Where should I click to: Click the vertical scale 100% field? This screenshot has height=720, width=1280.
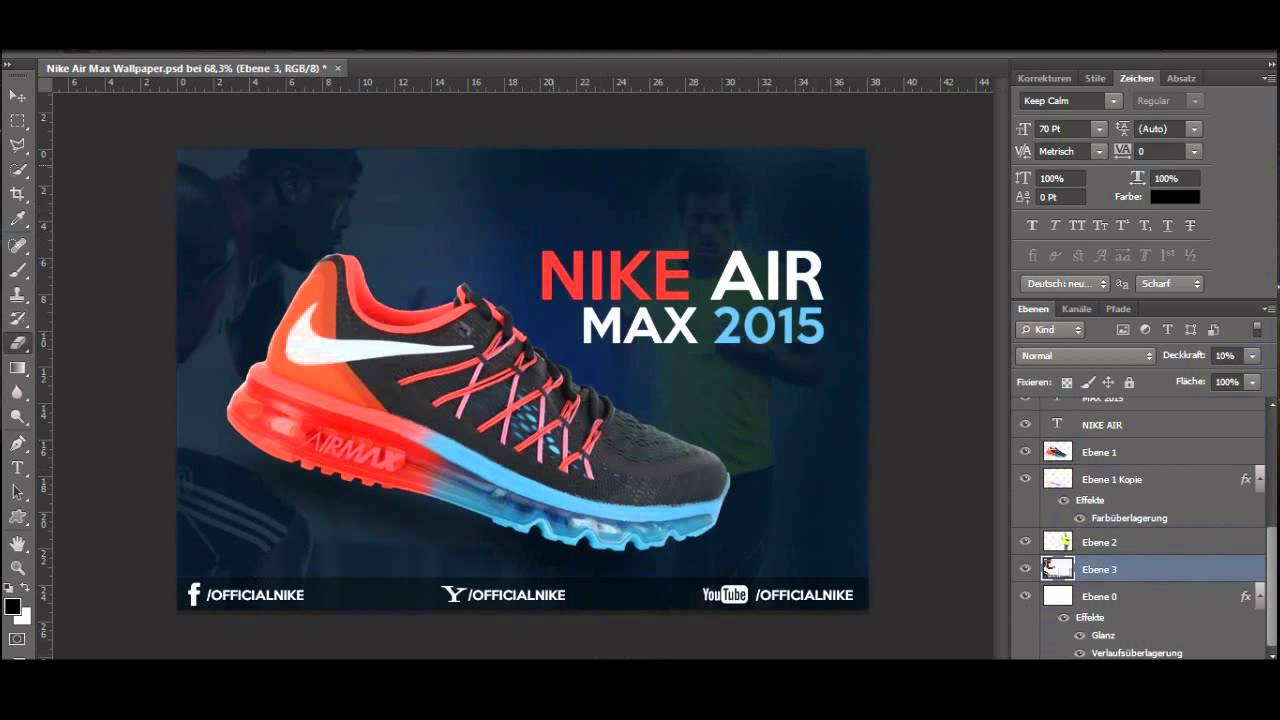coord(1059,178)
